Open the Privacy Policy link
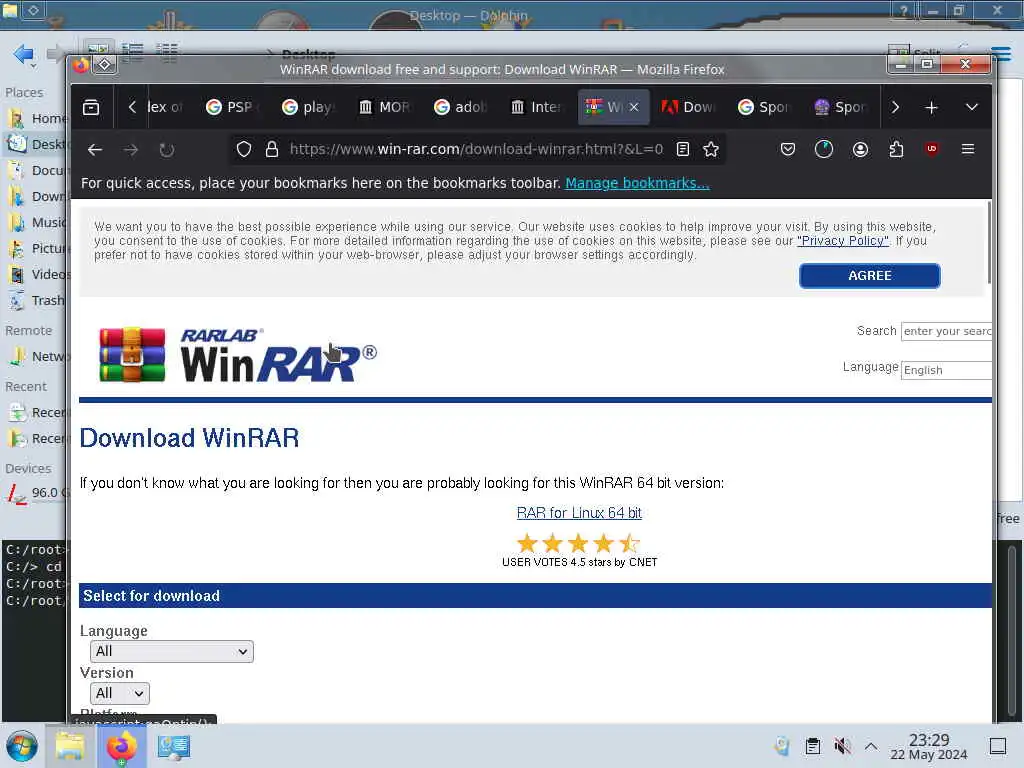This screenshot has width=1024, height=768. tap(842, 241)
